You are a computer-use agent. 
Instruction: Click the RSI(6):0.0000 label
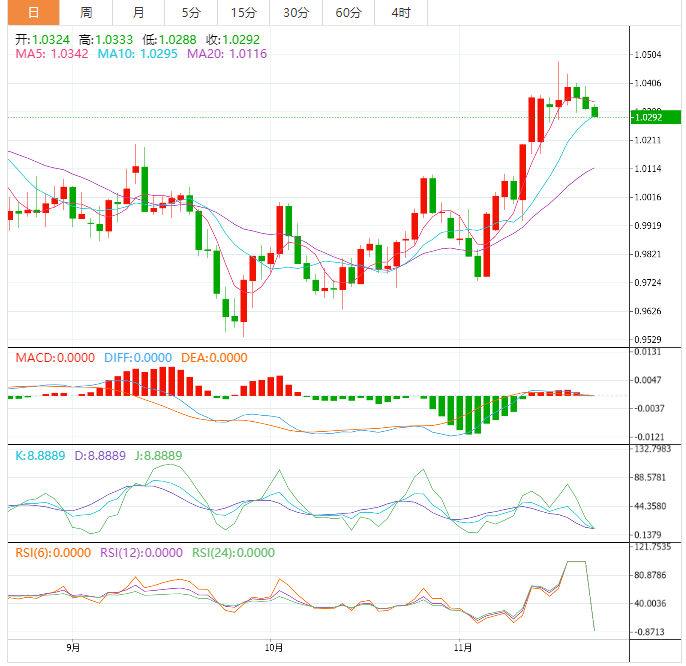click(53, 553)
